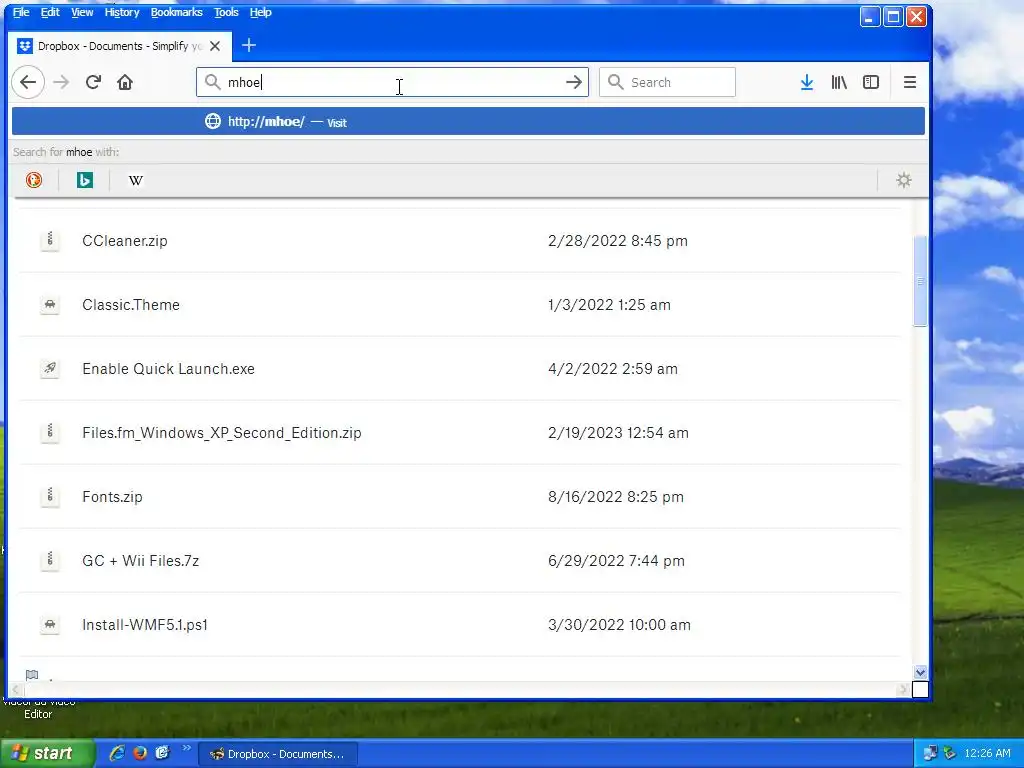Click the network tray icon
1024x768 pixels.
[x=931, y=753]
